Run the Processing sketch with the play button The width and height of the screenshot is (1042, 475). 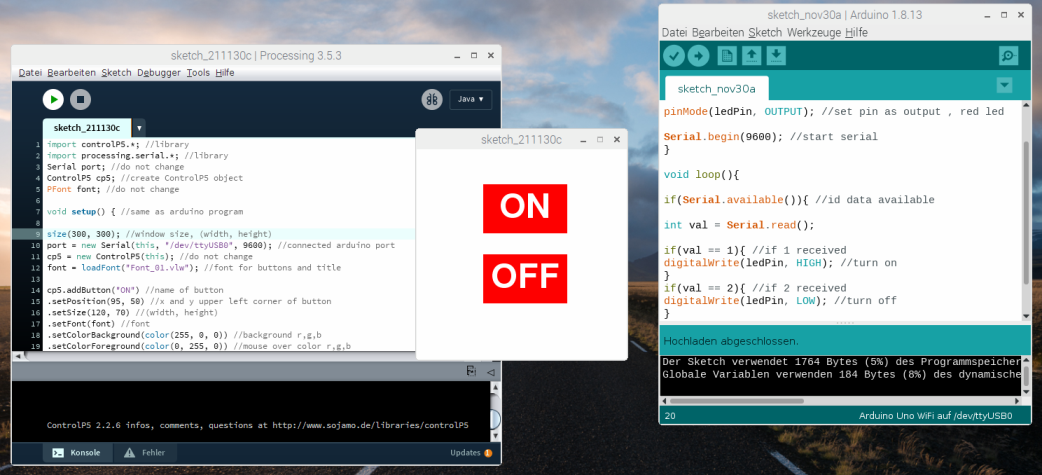point(53,99)
